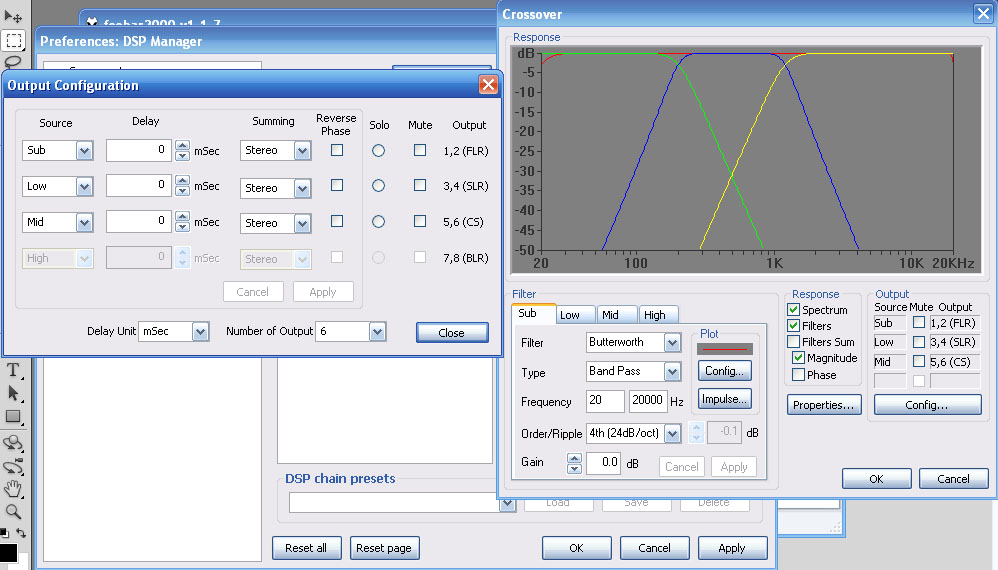Enable the Filters Sum checkbox

(794, 342)
